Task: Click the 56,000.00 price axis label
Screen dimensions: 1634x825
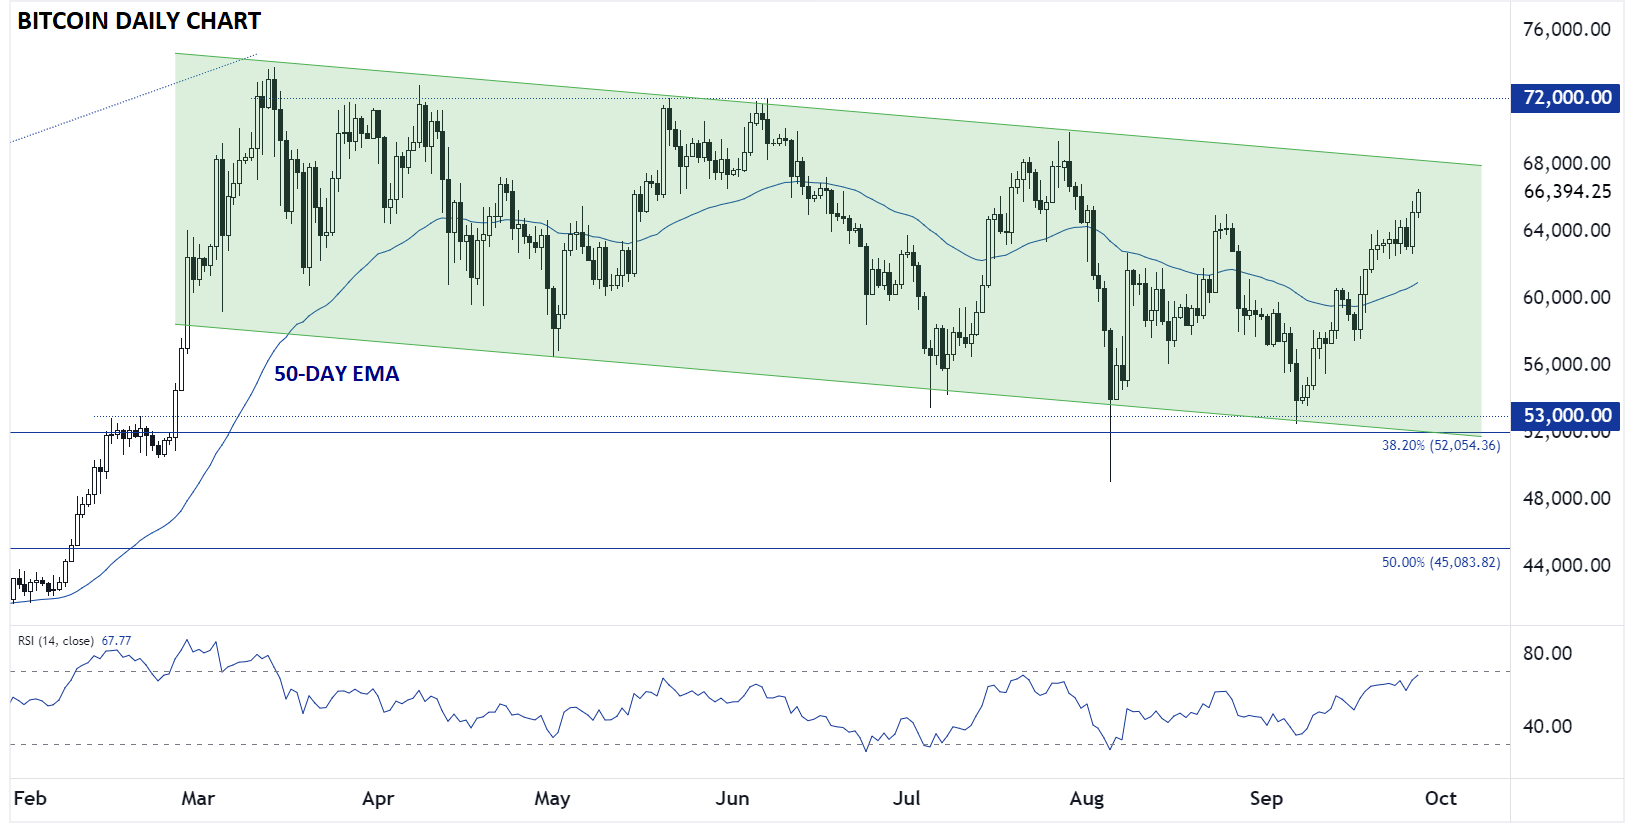Action: 1566,364
